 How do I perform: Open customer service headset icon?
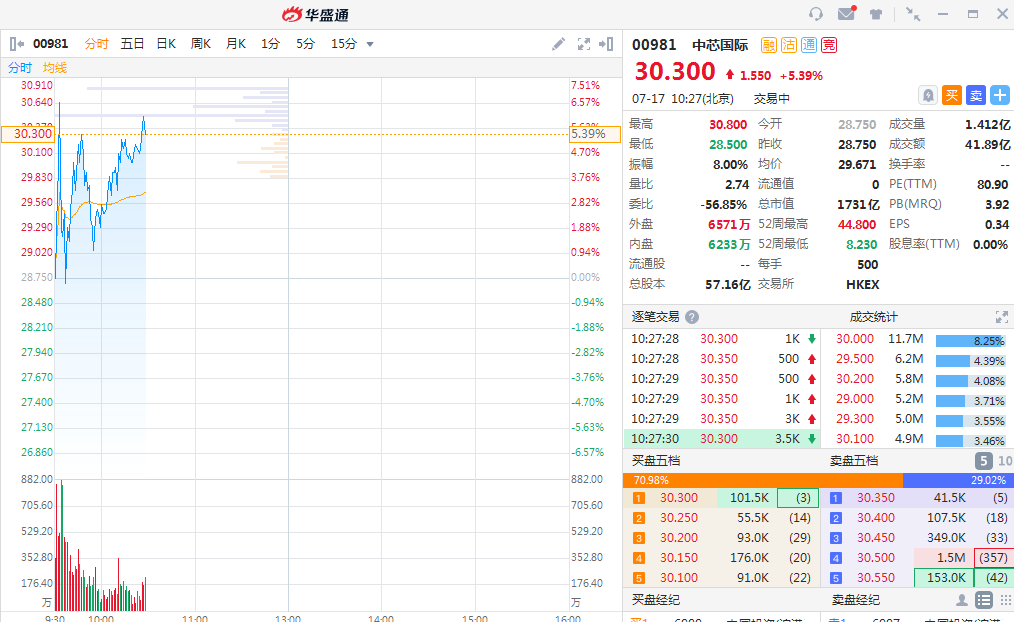click(x=816, y=14)
